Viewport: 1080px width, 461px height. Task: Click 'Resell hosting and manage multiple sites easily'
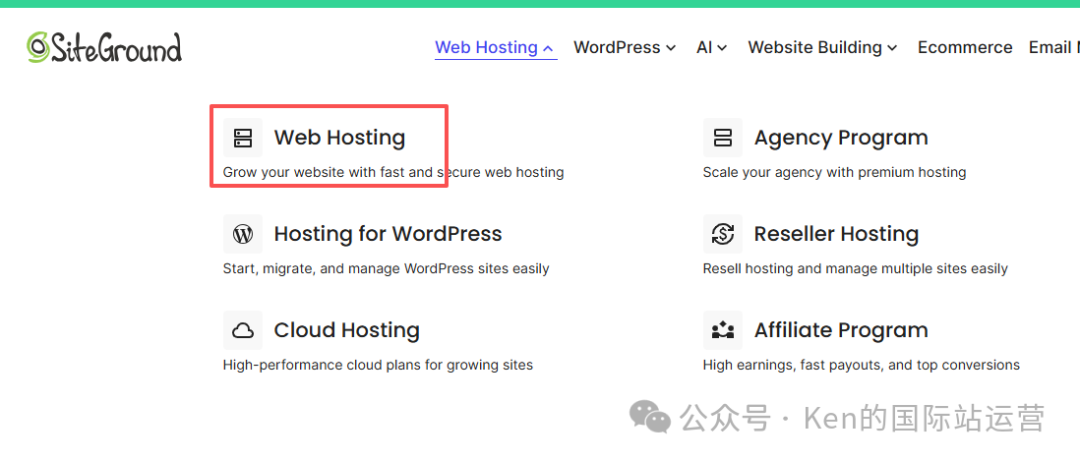coord(855,269)
